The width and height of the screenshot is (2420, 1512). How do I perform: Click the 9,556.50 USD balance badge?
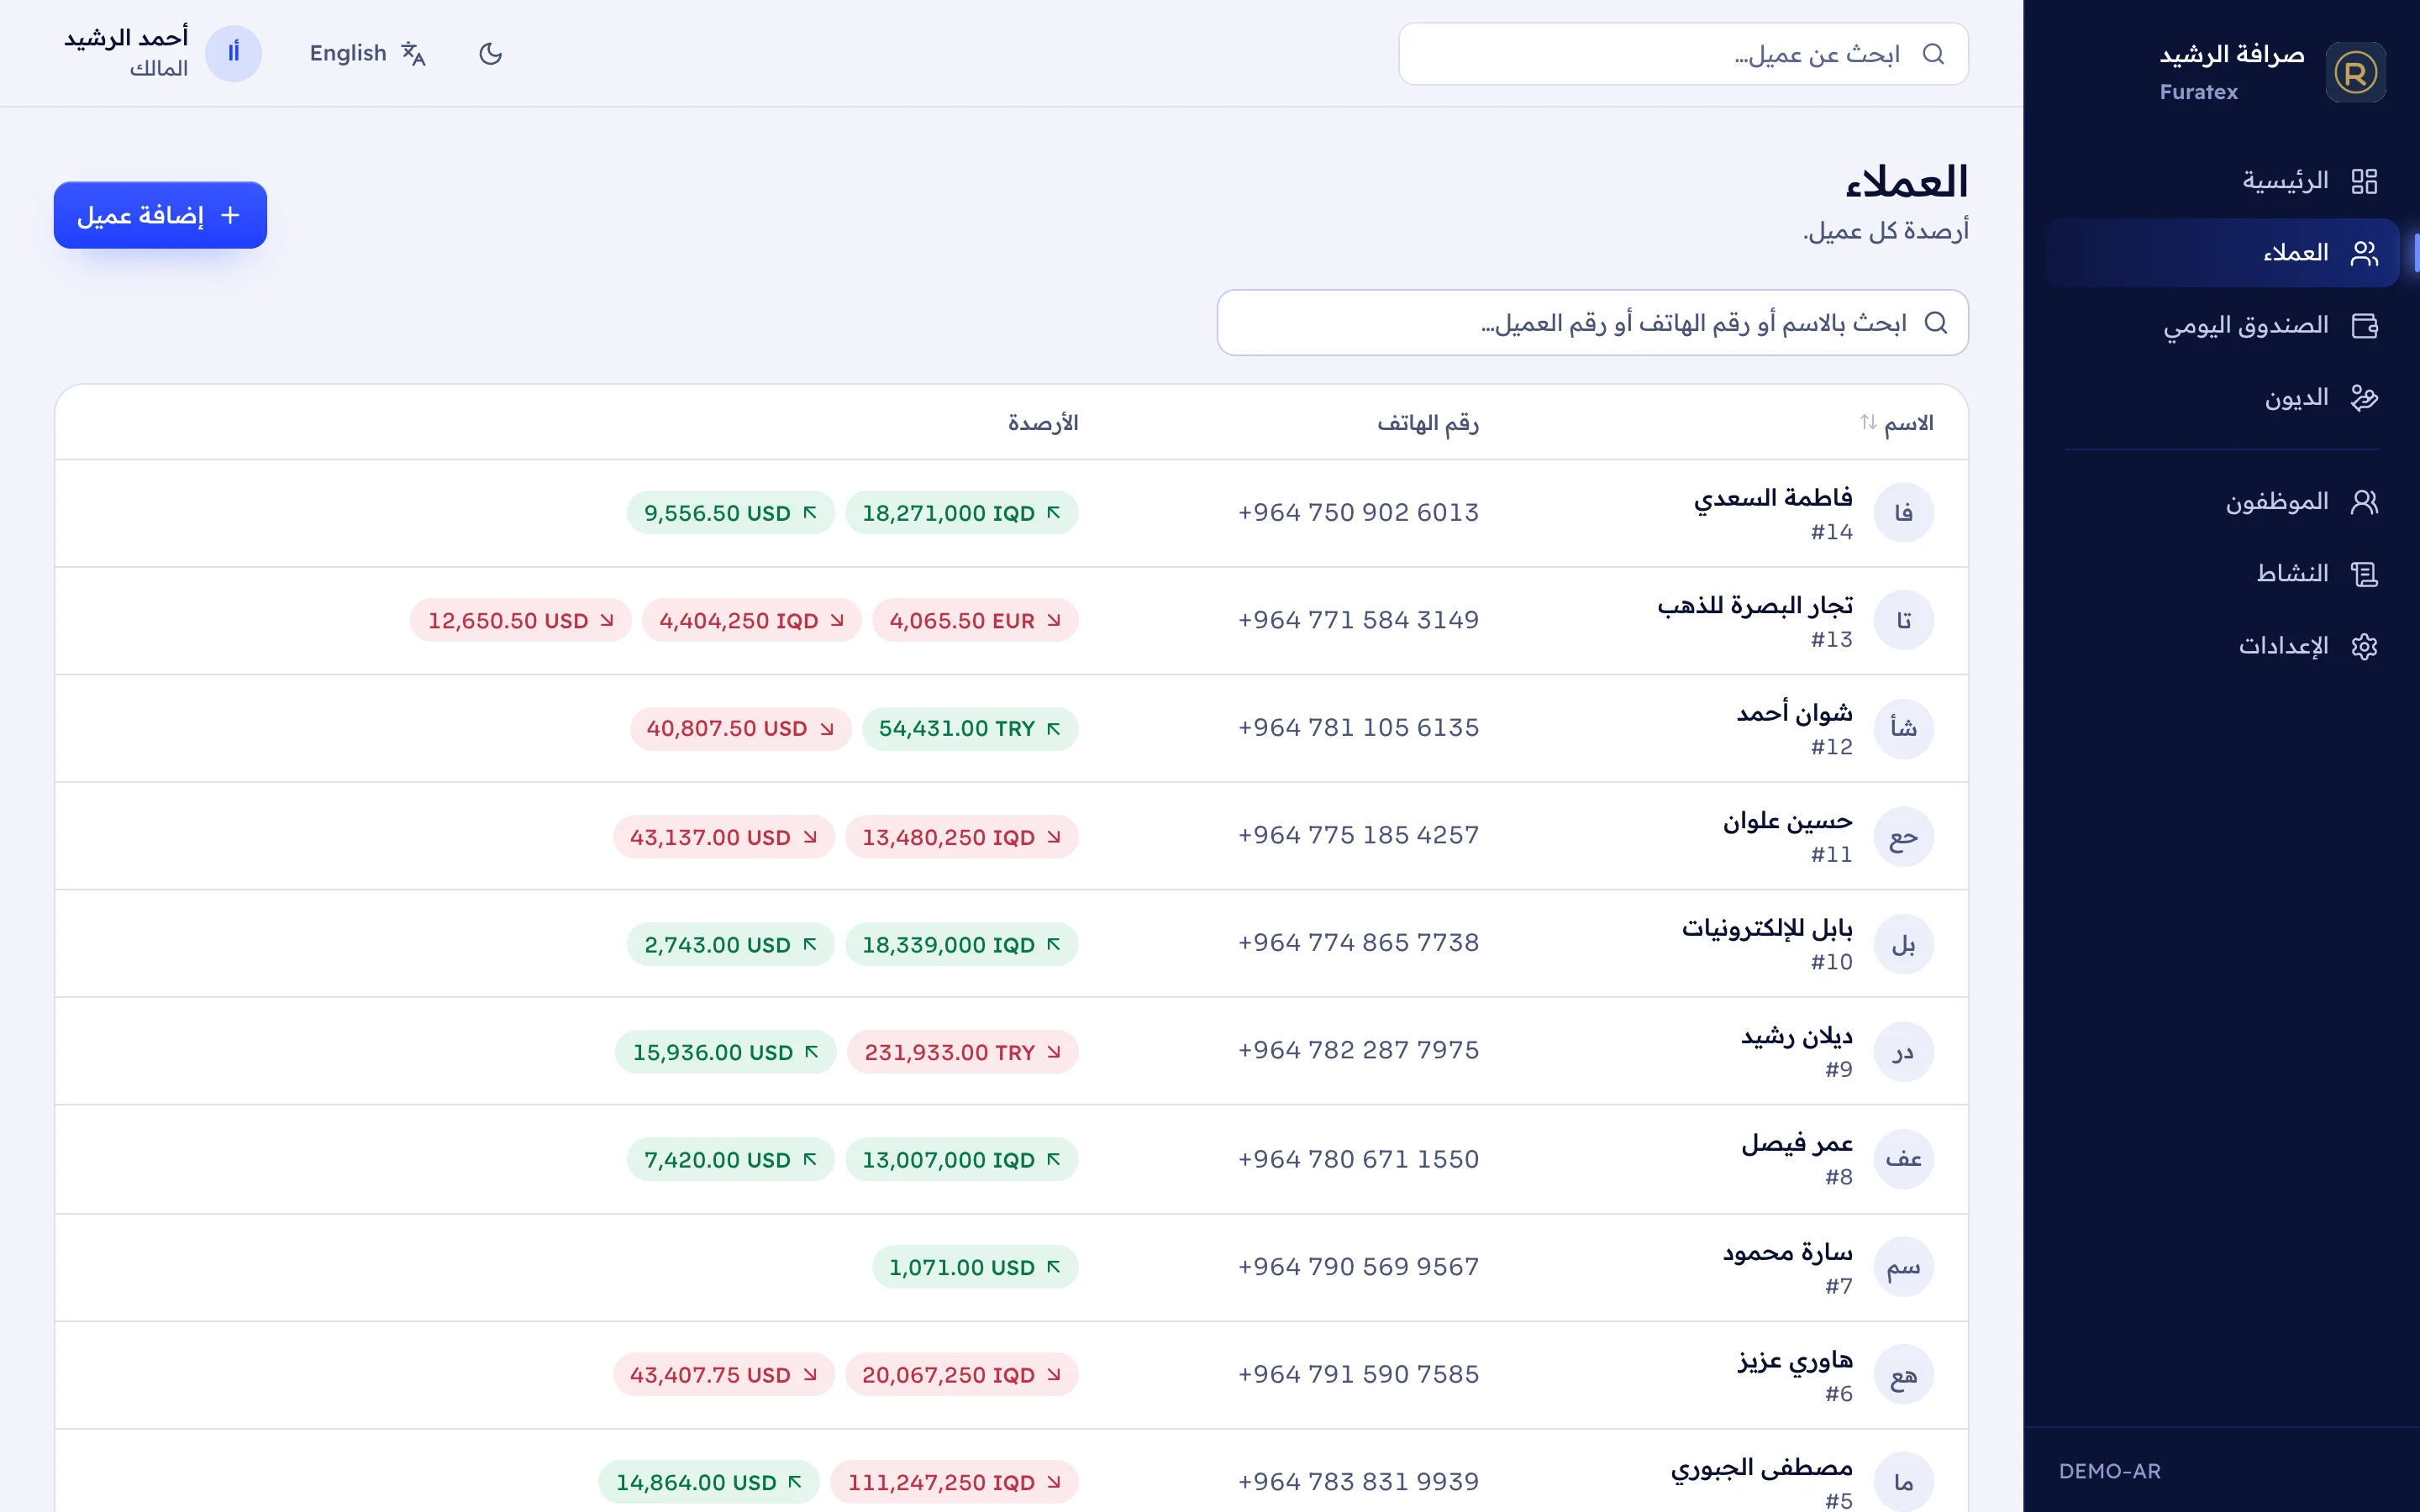[x=731, y=513]
